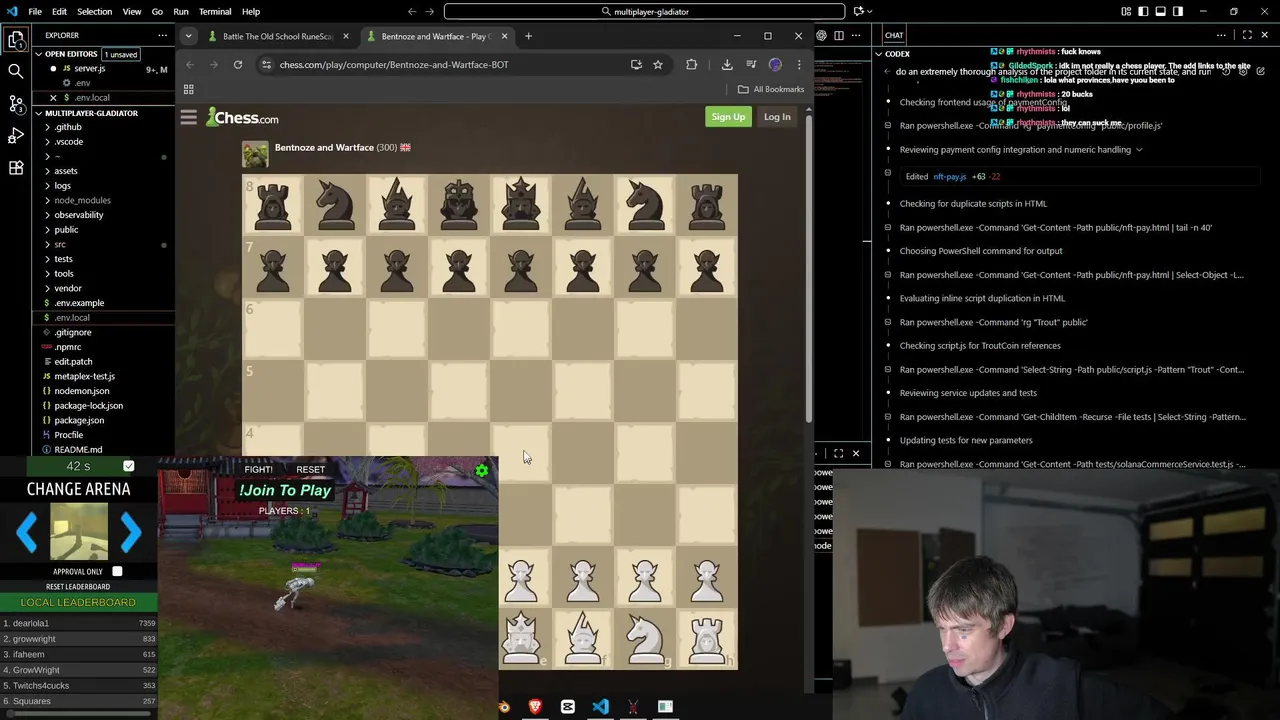Open All Bookmarks folder

[x=771, y=89]
